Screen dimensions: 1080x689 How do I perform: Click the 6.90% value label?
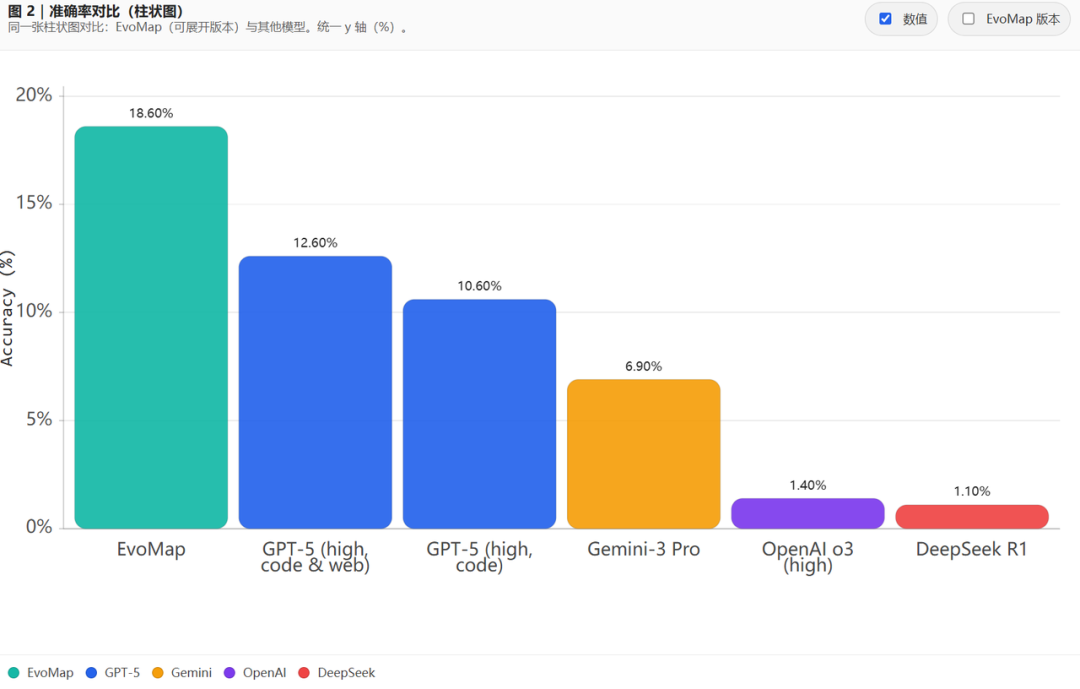click(x=643, y=366)
